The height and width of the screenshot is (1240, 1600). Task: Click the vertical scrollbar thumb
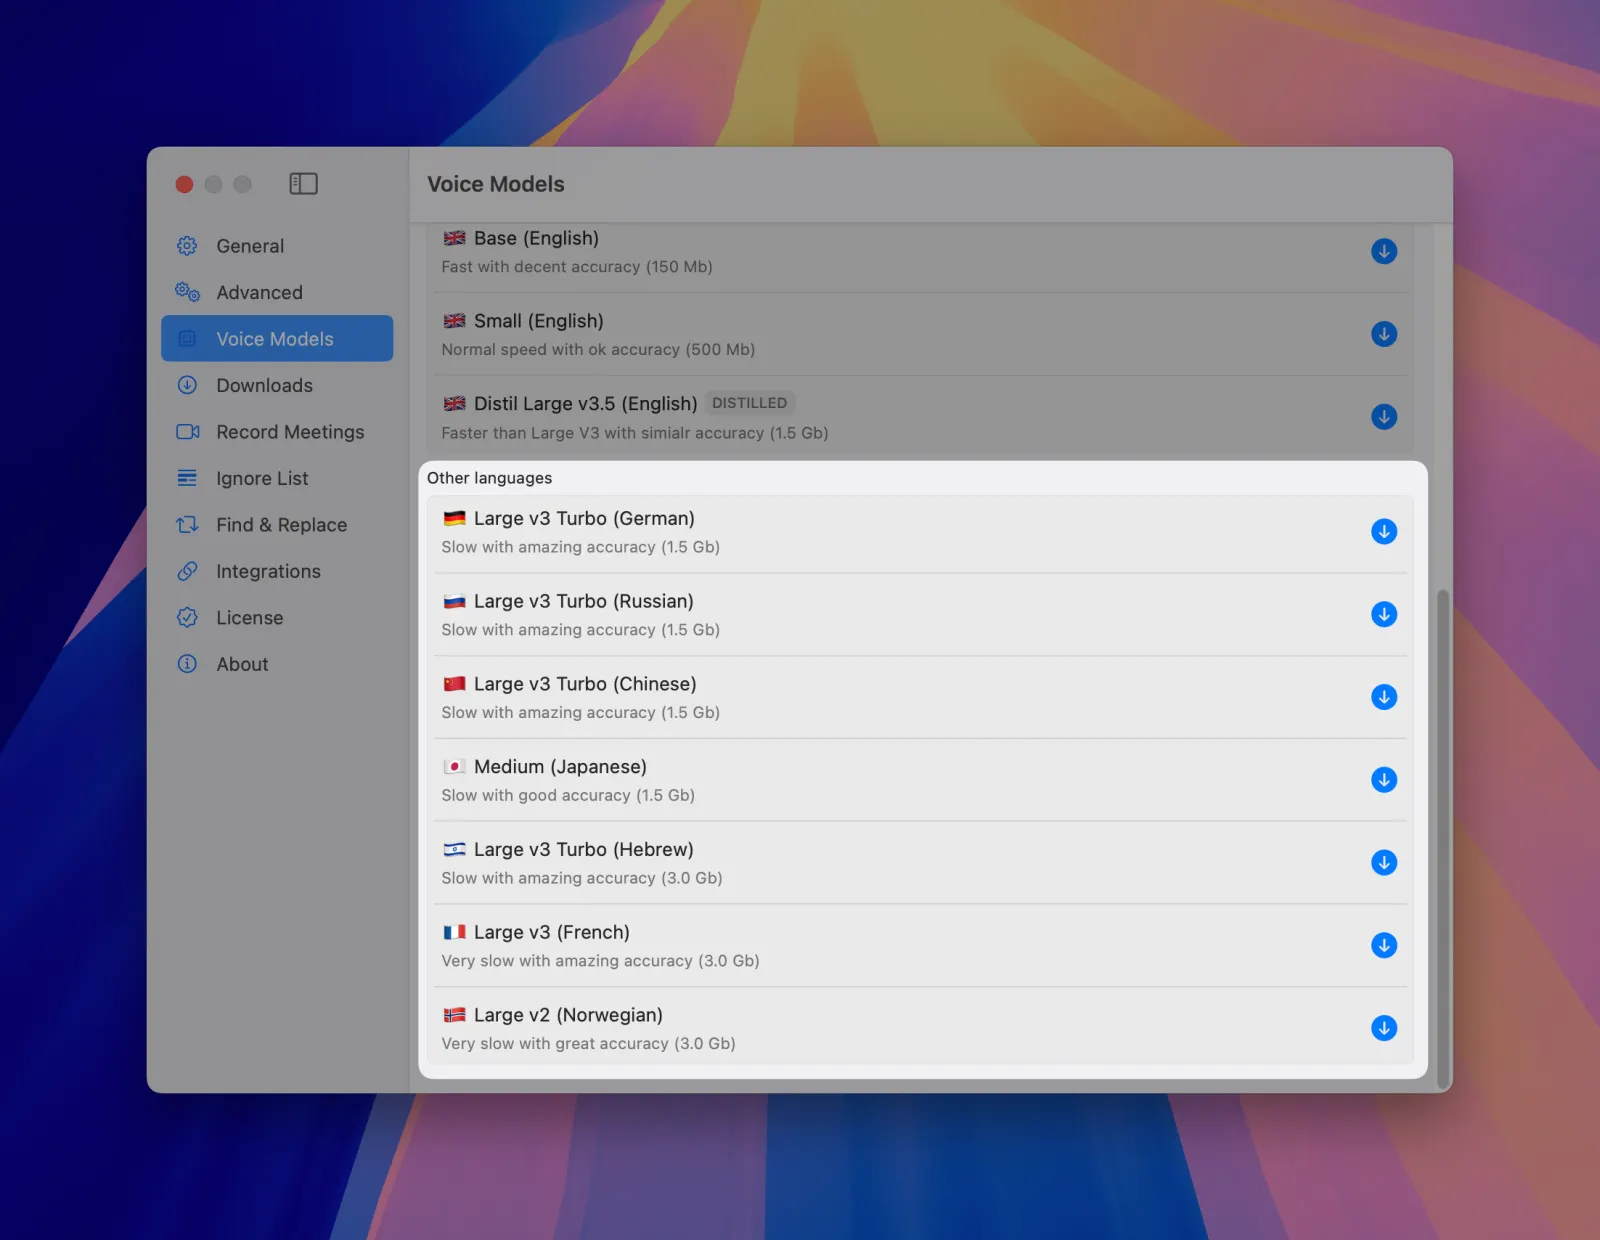1442,838
